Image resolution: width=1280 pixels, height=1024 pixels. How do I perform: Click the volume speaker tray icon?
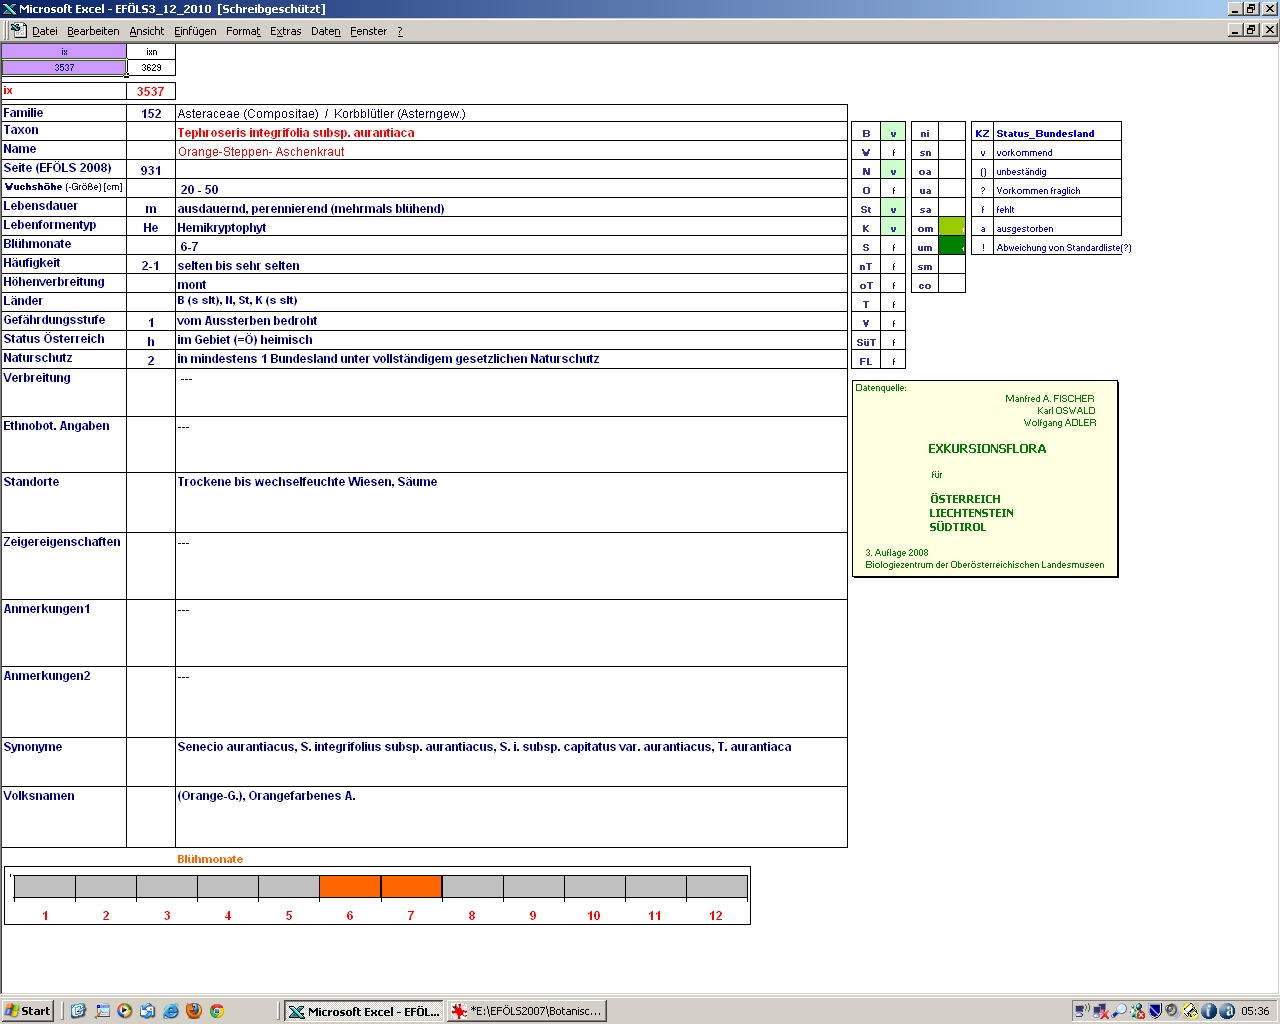1172,1011
